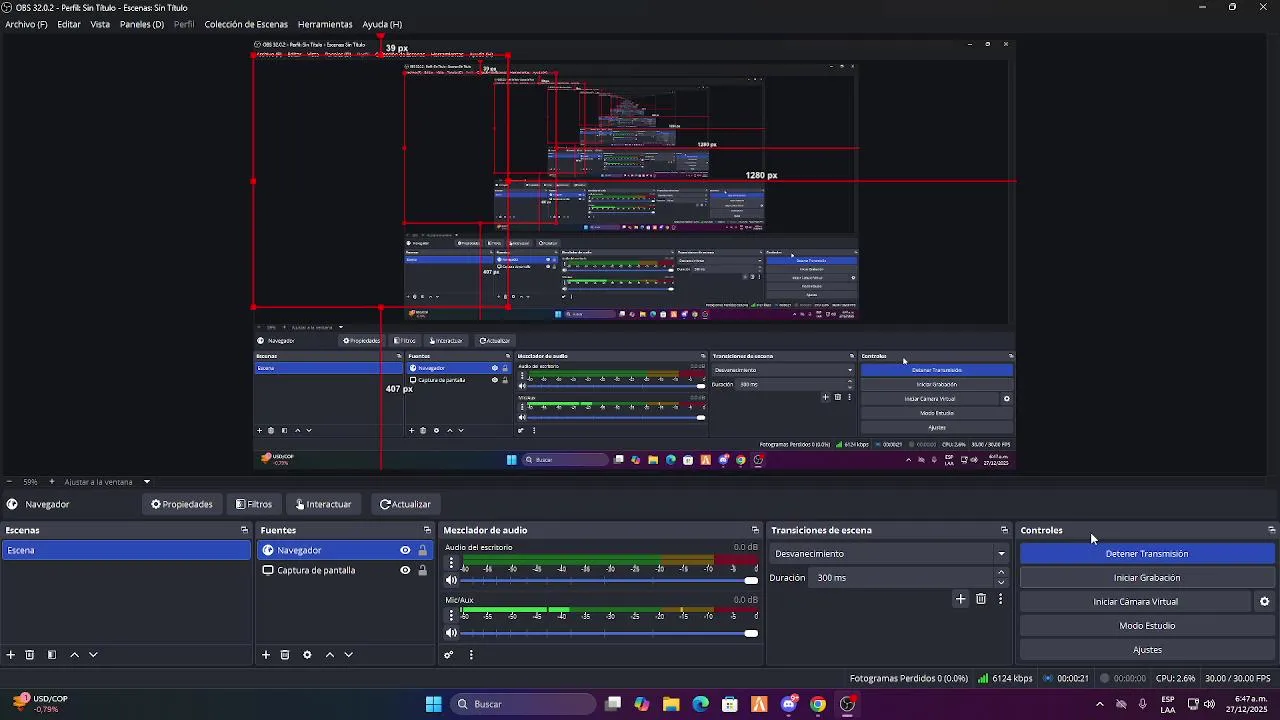Show hidden system tray icons
The width and height of the screenshot is (1280, 720).
click(x=1100, y=704)
